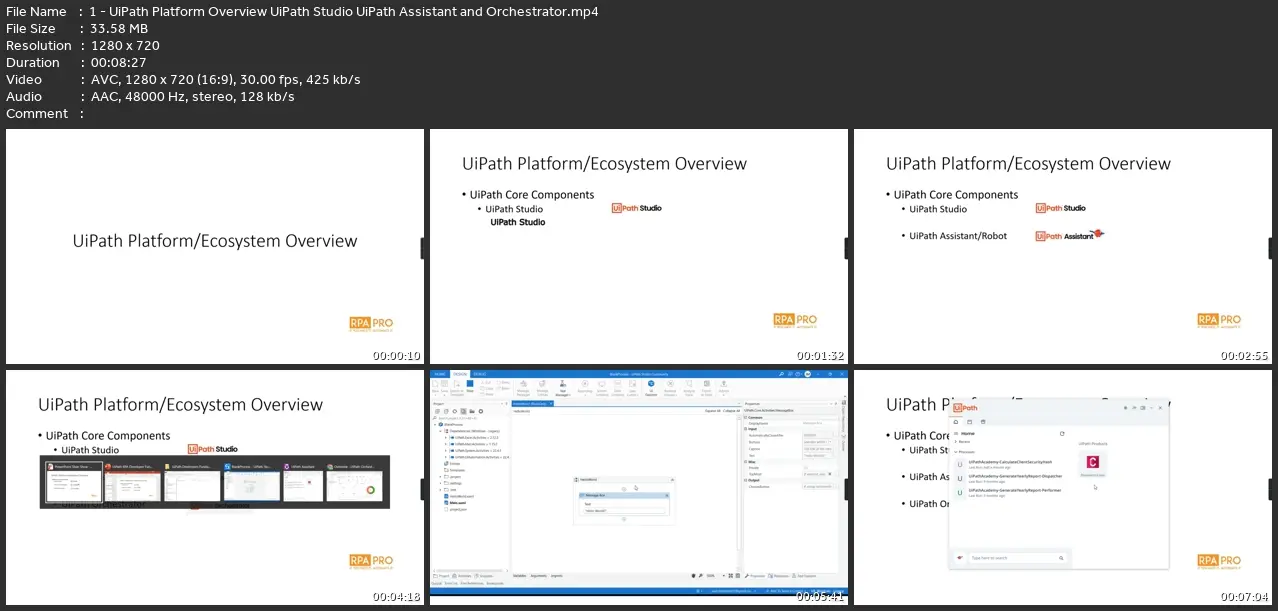Click the Message Box Text input field
The image size is (1278, 611).
click(x=624, y=511)
